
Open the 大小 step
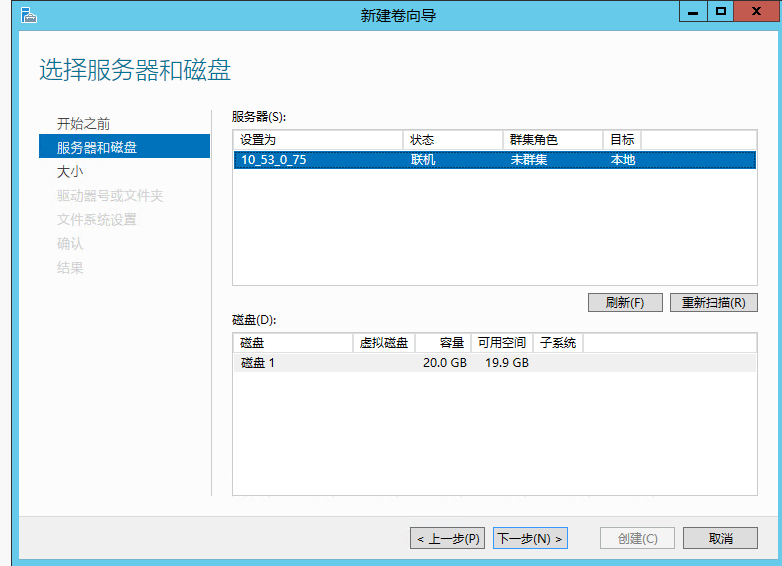pyautogui.click(x=70, y=172)
